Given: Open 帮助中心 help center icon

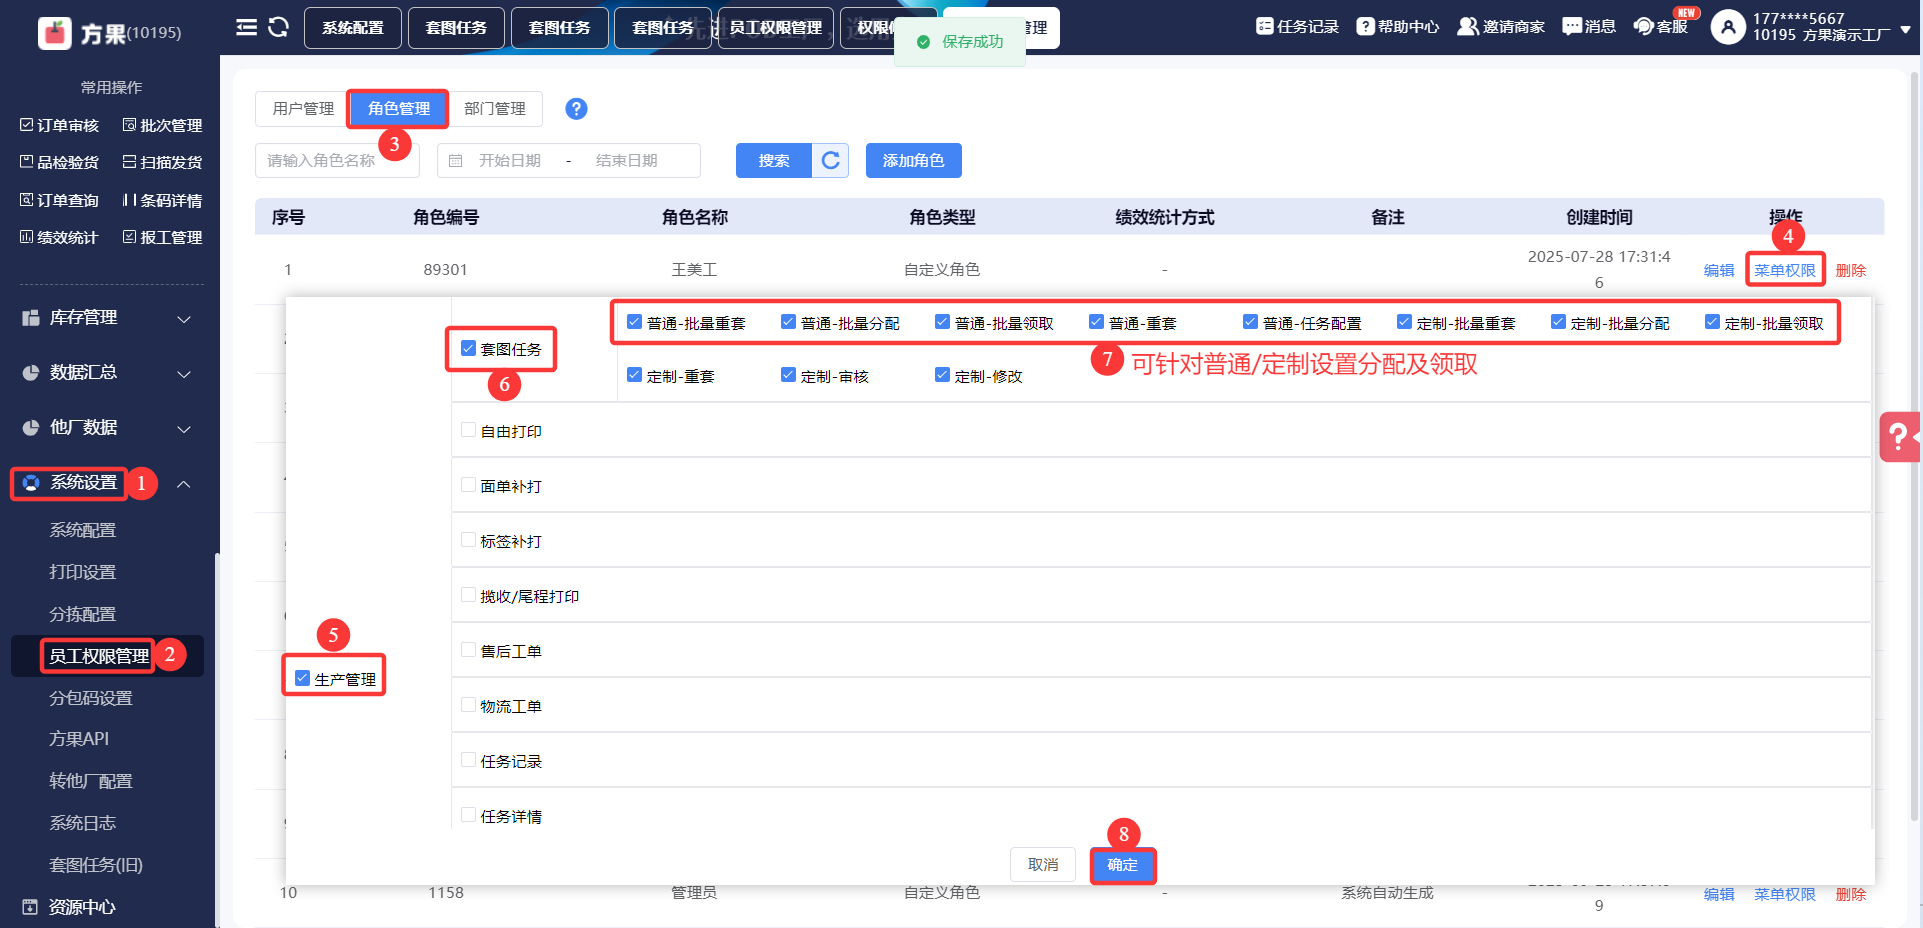Looking at the screenshot, I should point(1365,27).
